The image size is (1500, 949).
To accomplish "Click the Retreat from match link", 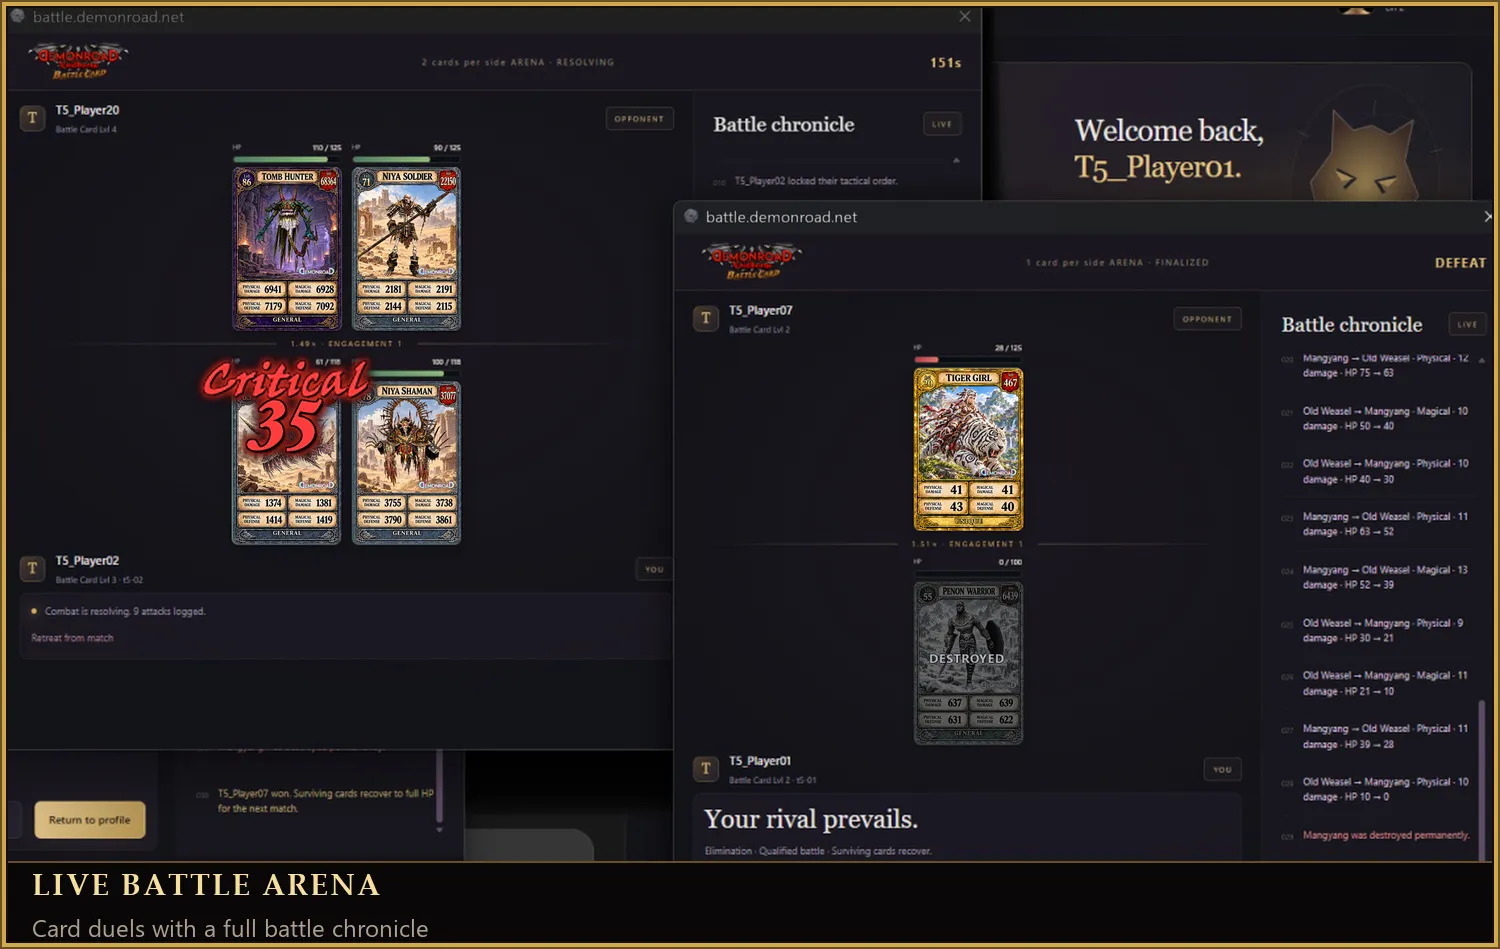I will click(72, 638).
